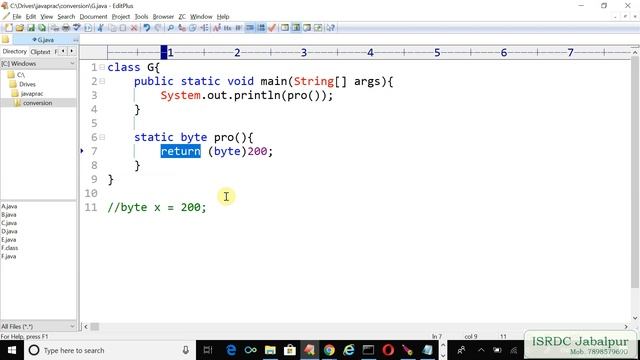
Task: Switch to the Directory panel tab
Action: pyautogui.click(x=14, y=51)
